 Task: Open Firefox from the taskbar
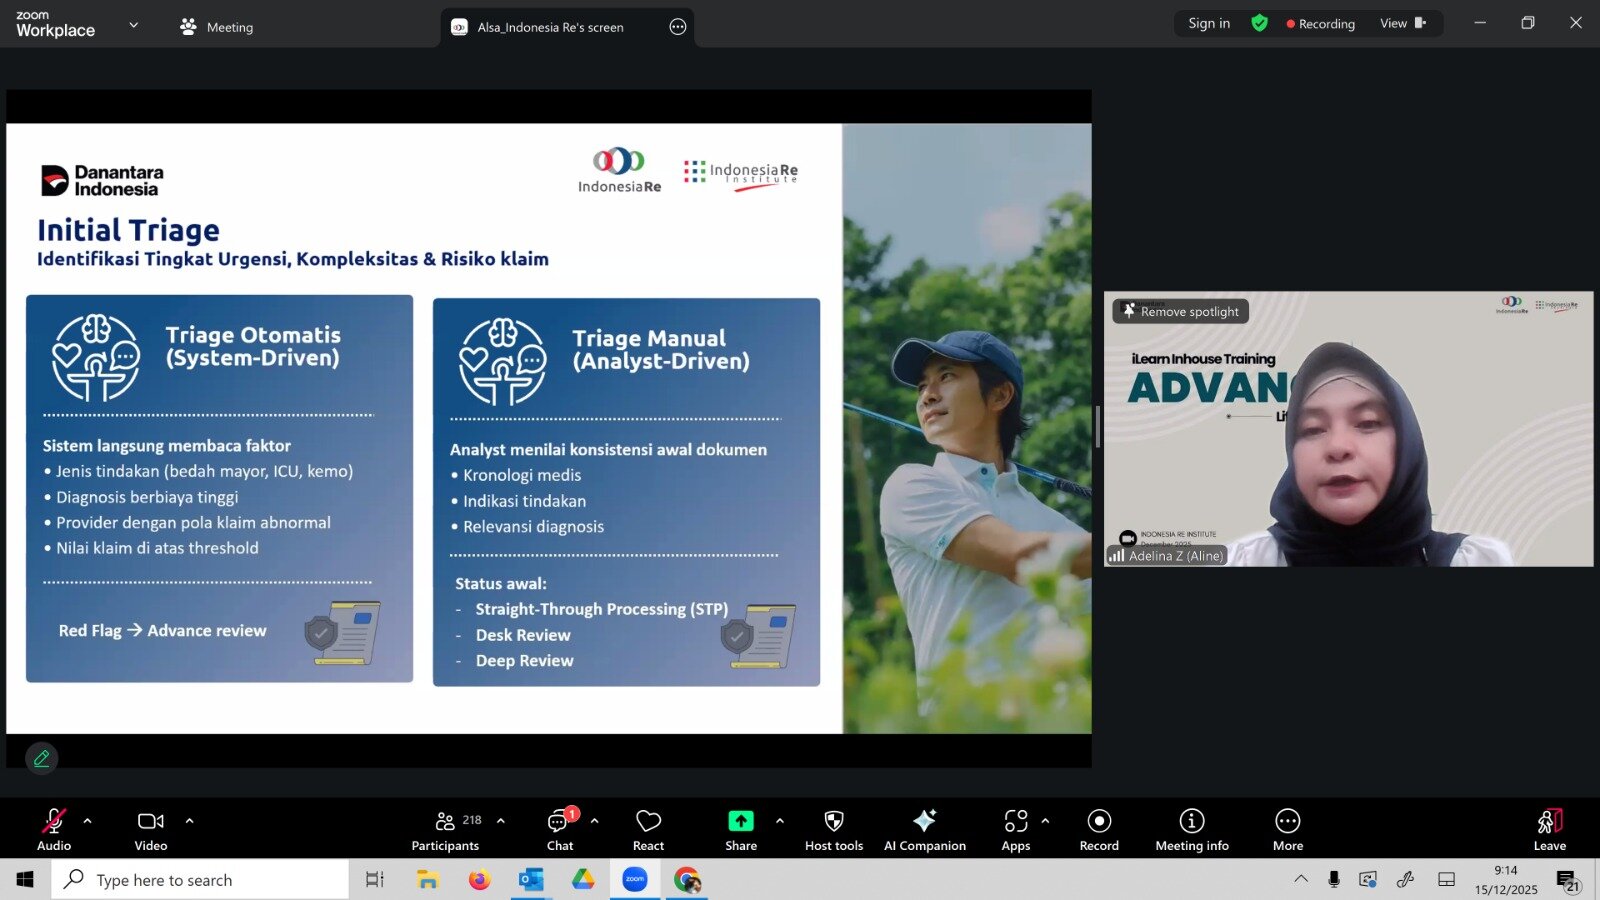point(479,880)
